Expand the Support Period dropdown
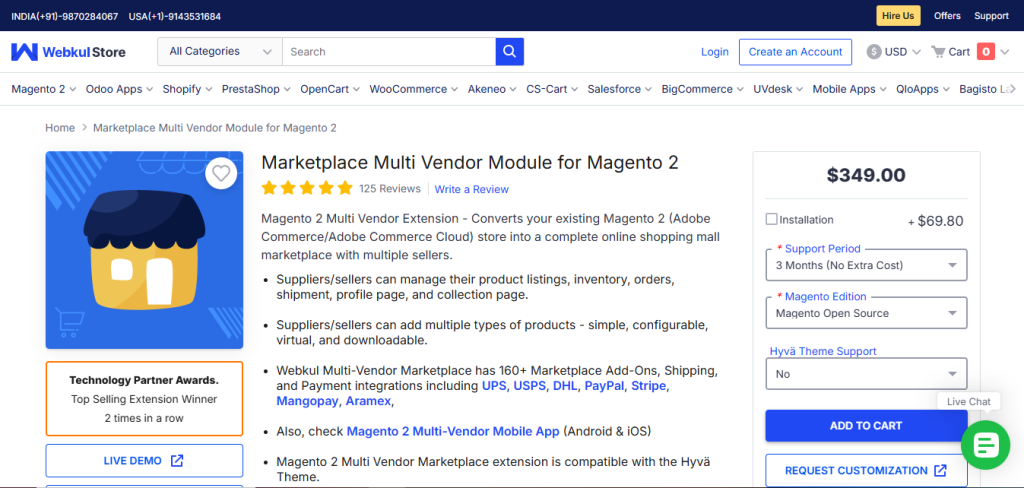Viewport: 1024px width, 488px height. [866, 265]
